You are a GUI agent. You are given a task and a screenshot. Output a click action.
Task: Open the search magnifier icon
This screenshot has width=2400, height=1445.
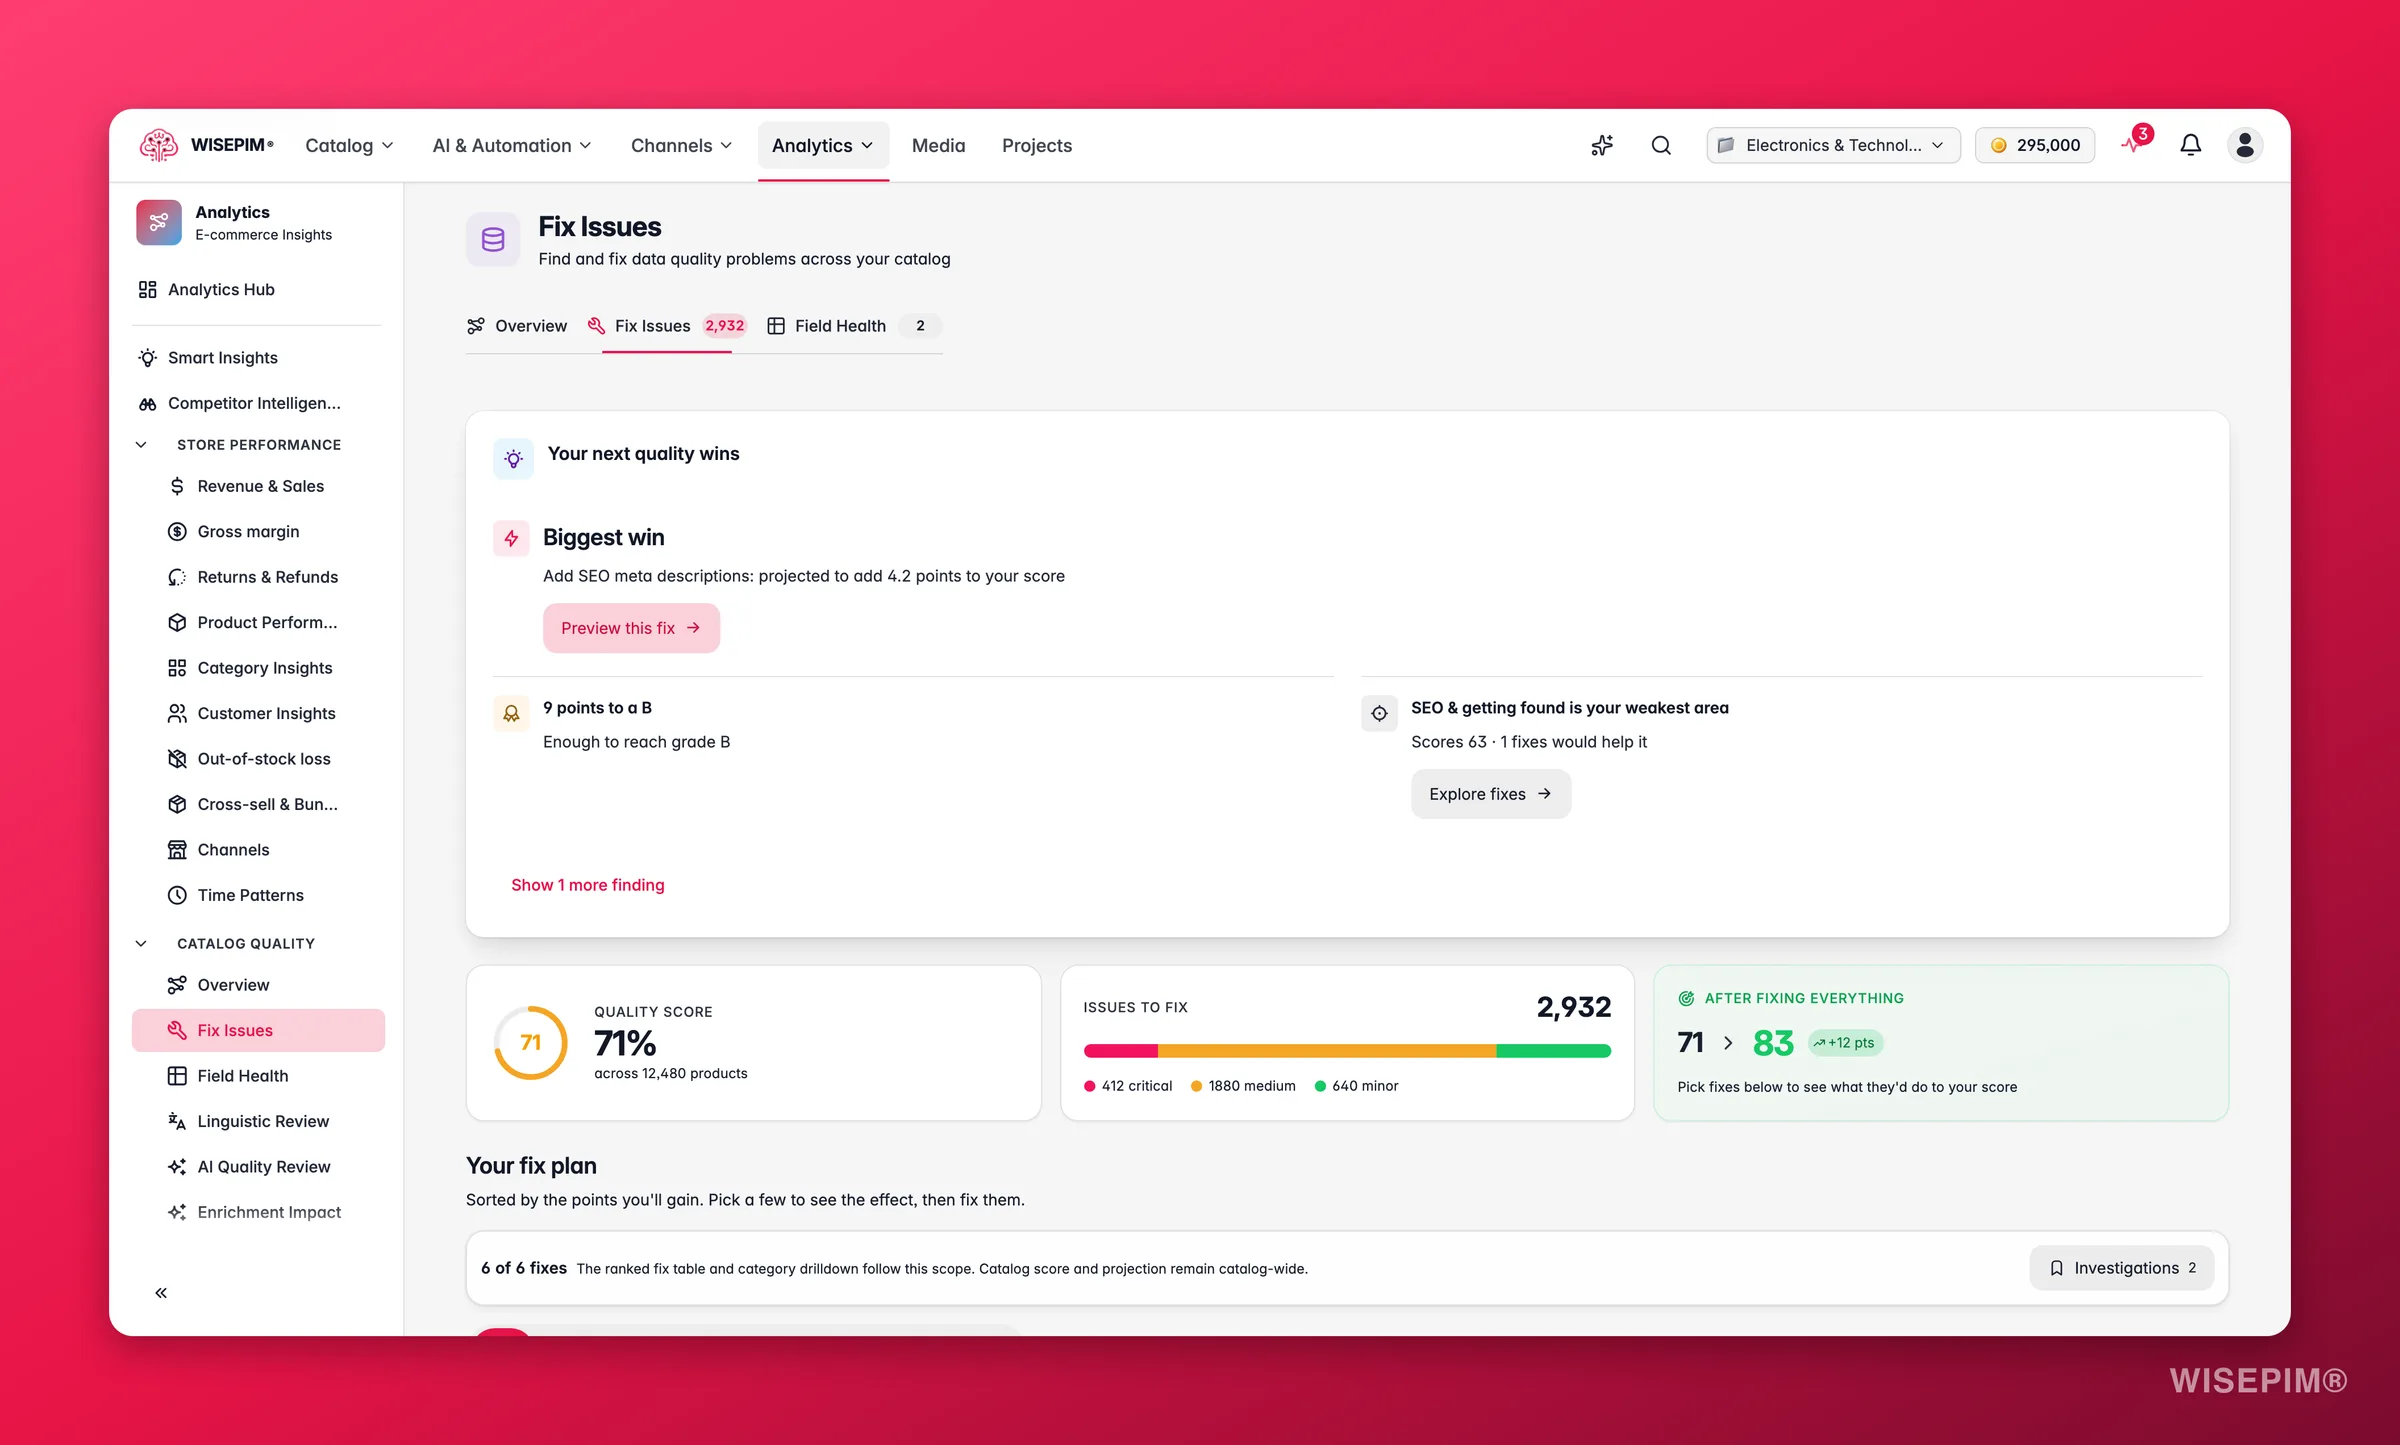coord(1661,145)
